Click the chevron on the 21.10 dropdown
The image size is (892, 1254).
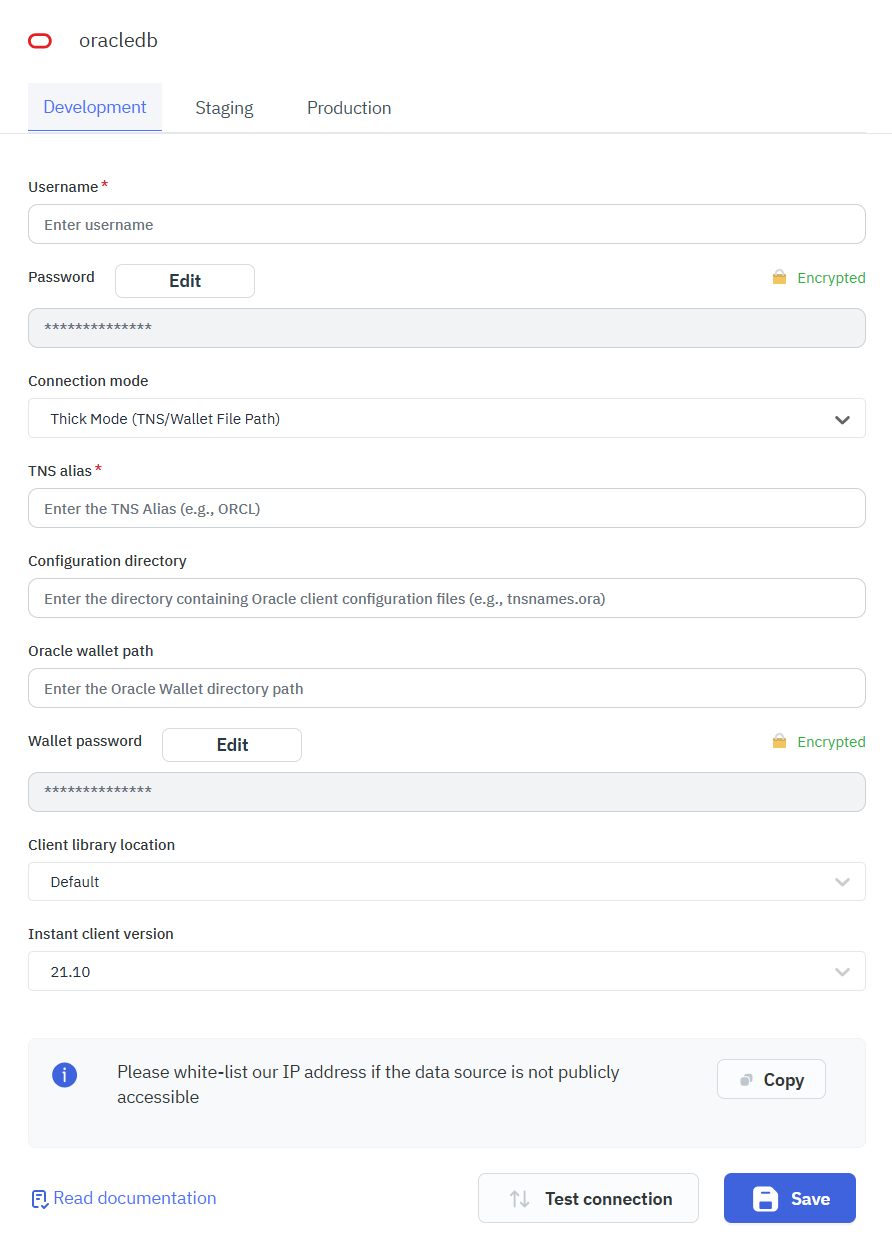point(842,972)
